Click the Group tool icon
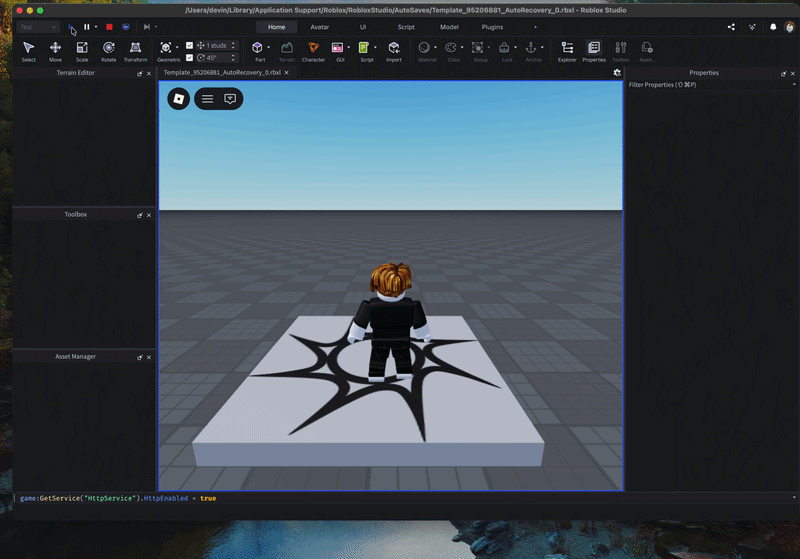 [477, 48]
